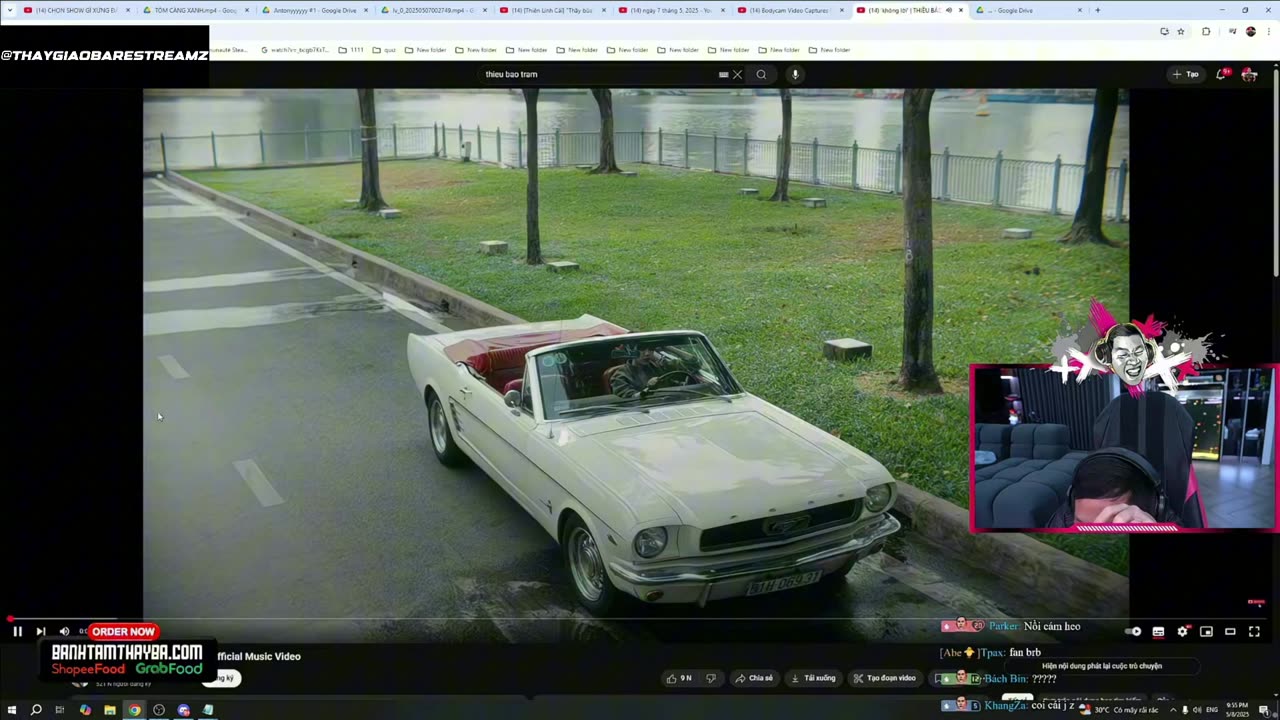Open the watch?v= bookmark link
The height and width of the screenshot is (720, 1280).
click(x=293, y=50)
